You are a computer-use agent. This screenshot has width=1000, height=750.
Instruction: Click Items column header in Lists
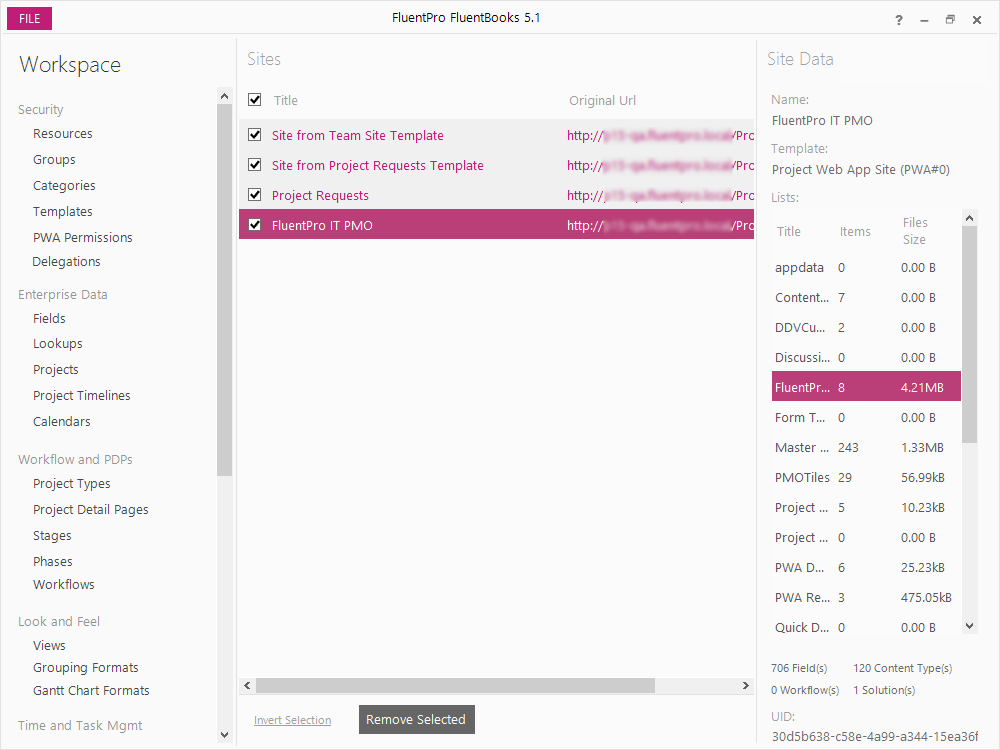click(855, 232)
